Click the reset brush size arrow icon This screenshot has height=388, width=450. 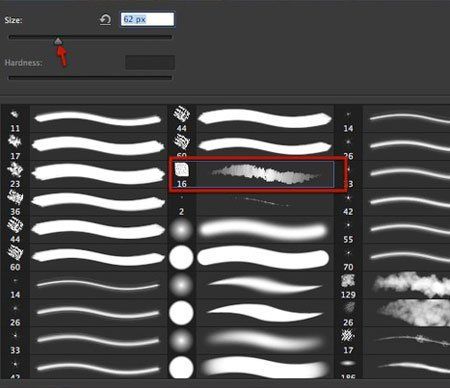tap(105, 20)
